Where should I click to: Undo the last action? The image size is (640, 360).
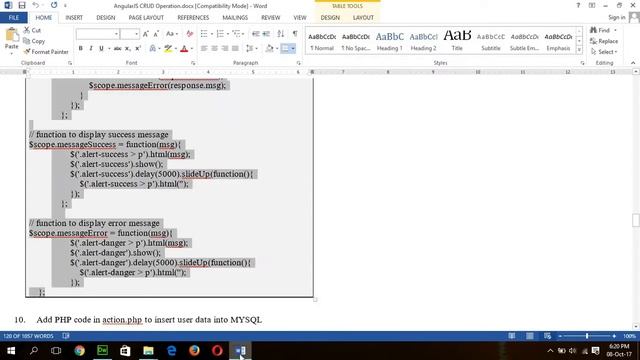click(36, 5)
